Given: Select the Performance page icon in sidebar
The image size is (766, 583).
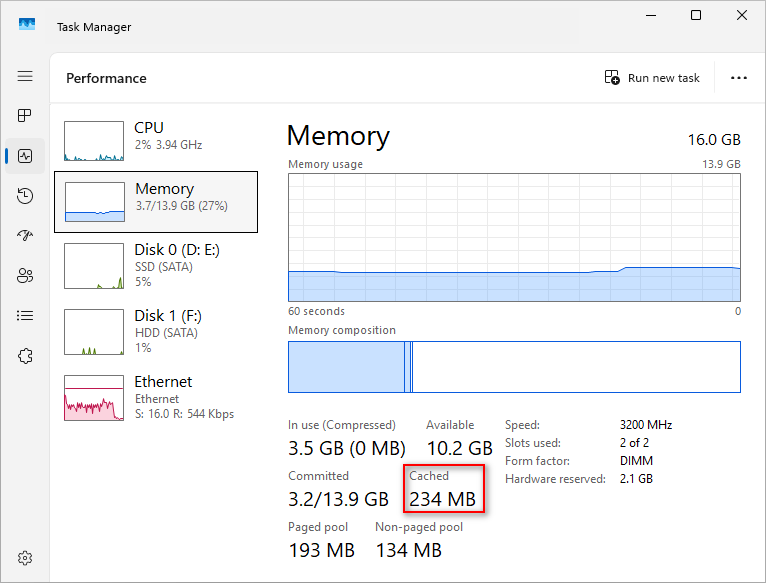Looking at the screenshot, I should (25, 156).
